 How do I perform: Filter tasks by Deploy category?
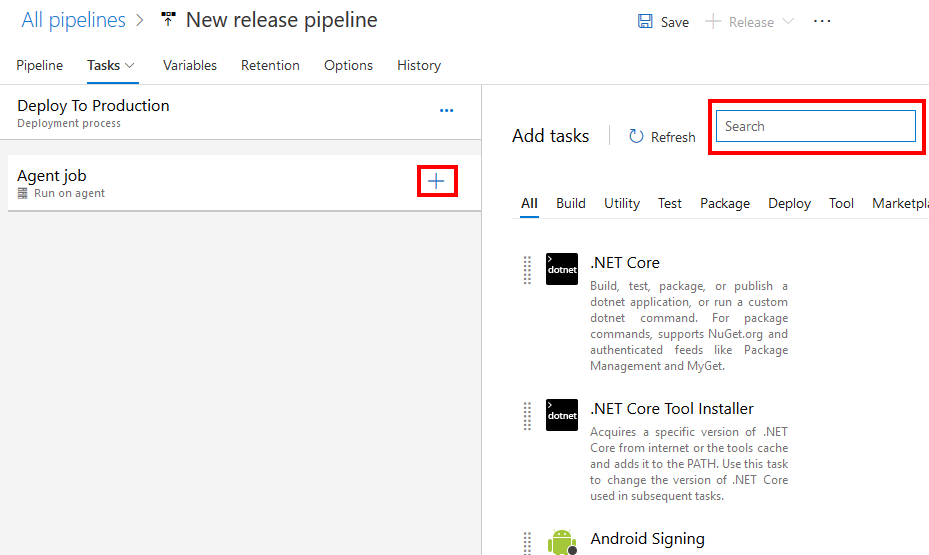pyautogui.click(x=789, y=203)
